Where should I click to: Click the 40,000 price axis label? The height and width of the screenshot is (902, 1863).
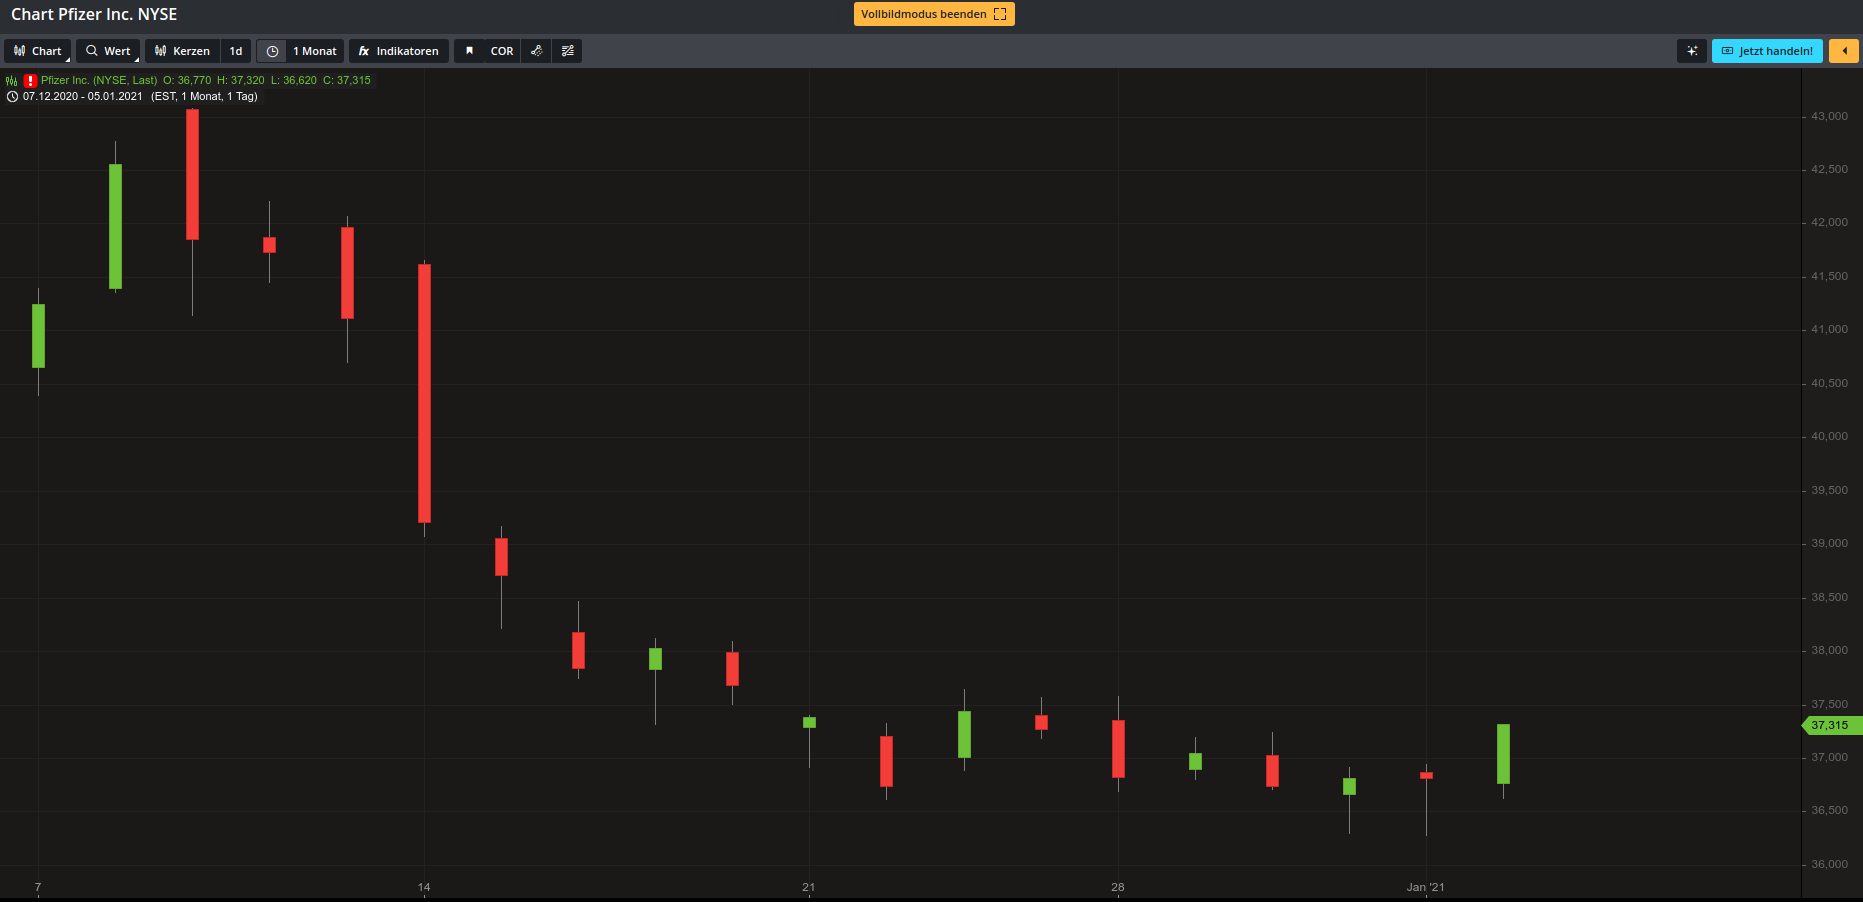[x=1830, y=436]
